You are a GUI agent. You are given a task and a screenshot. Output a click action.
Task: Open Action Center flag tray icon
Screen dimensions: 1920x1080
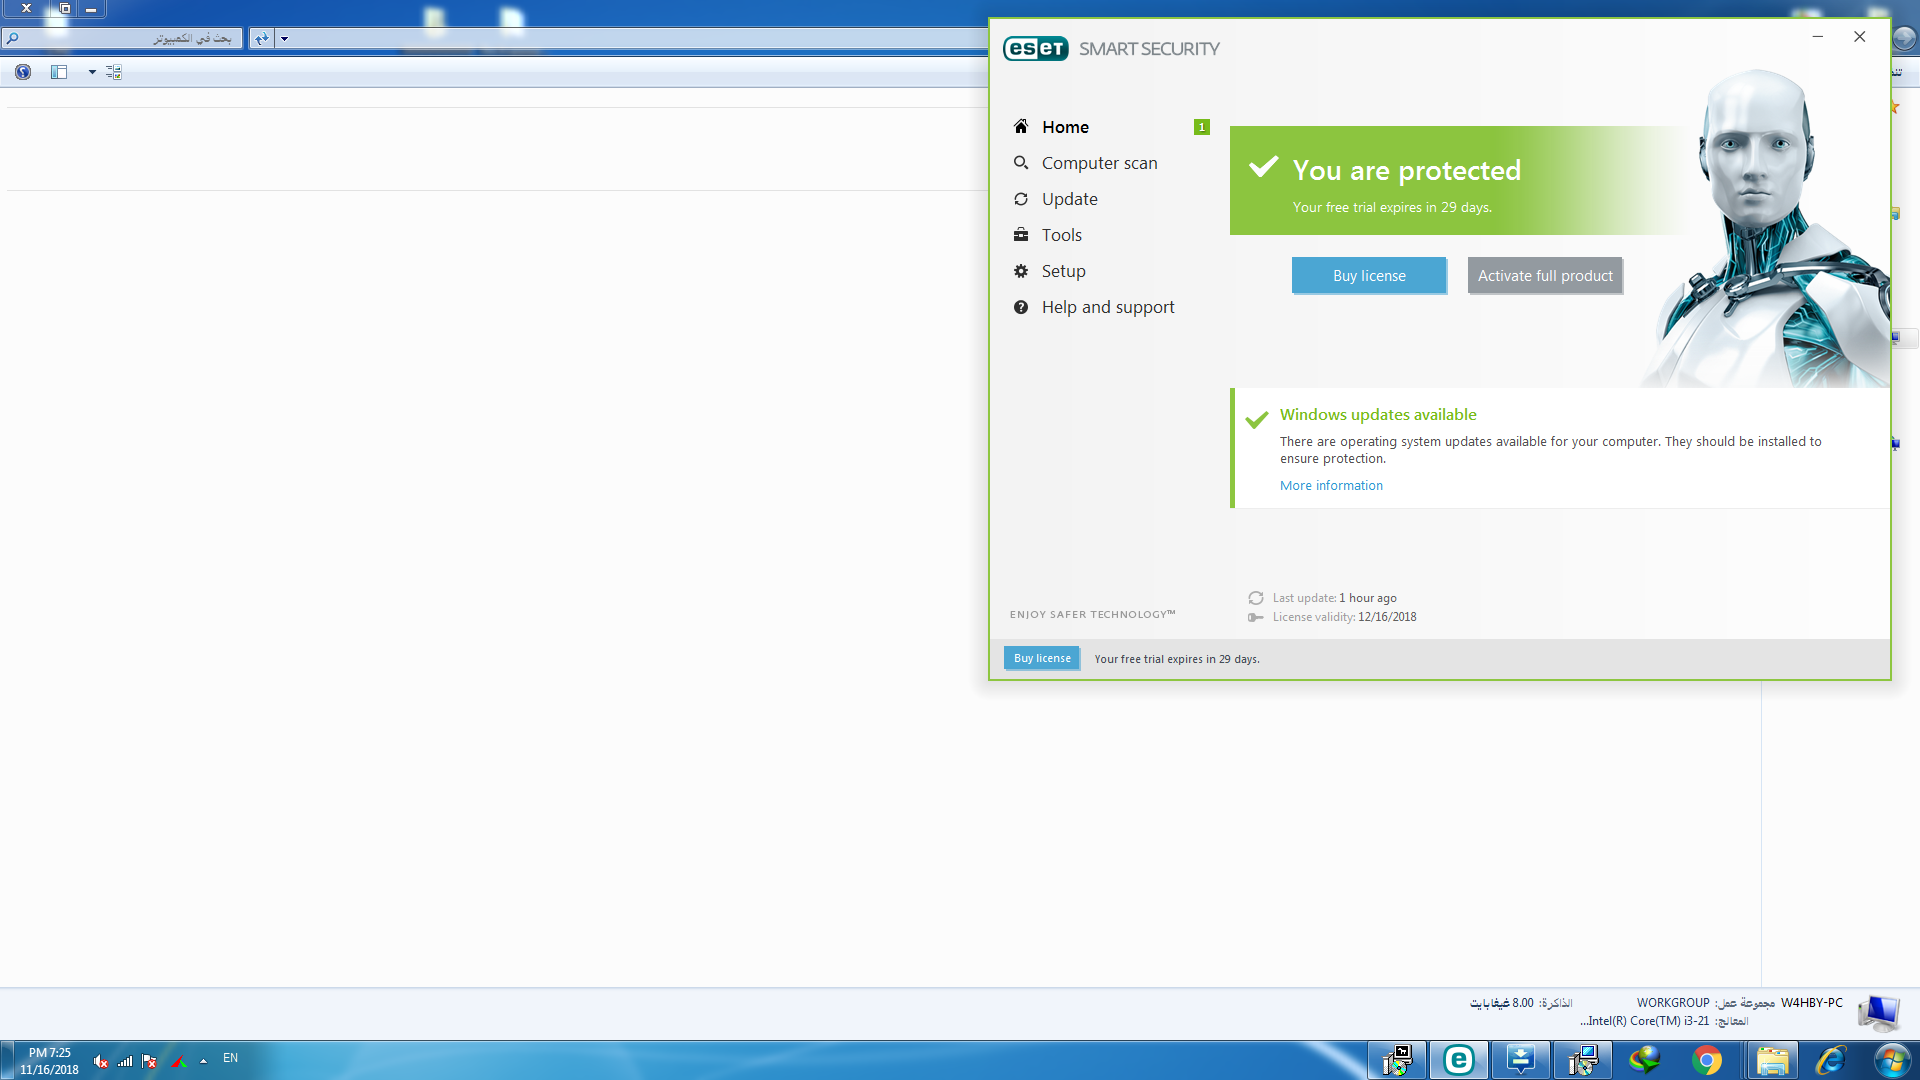coord(150,1061)
